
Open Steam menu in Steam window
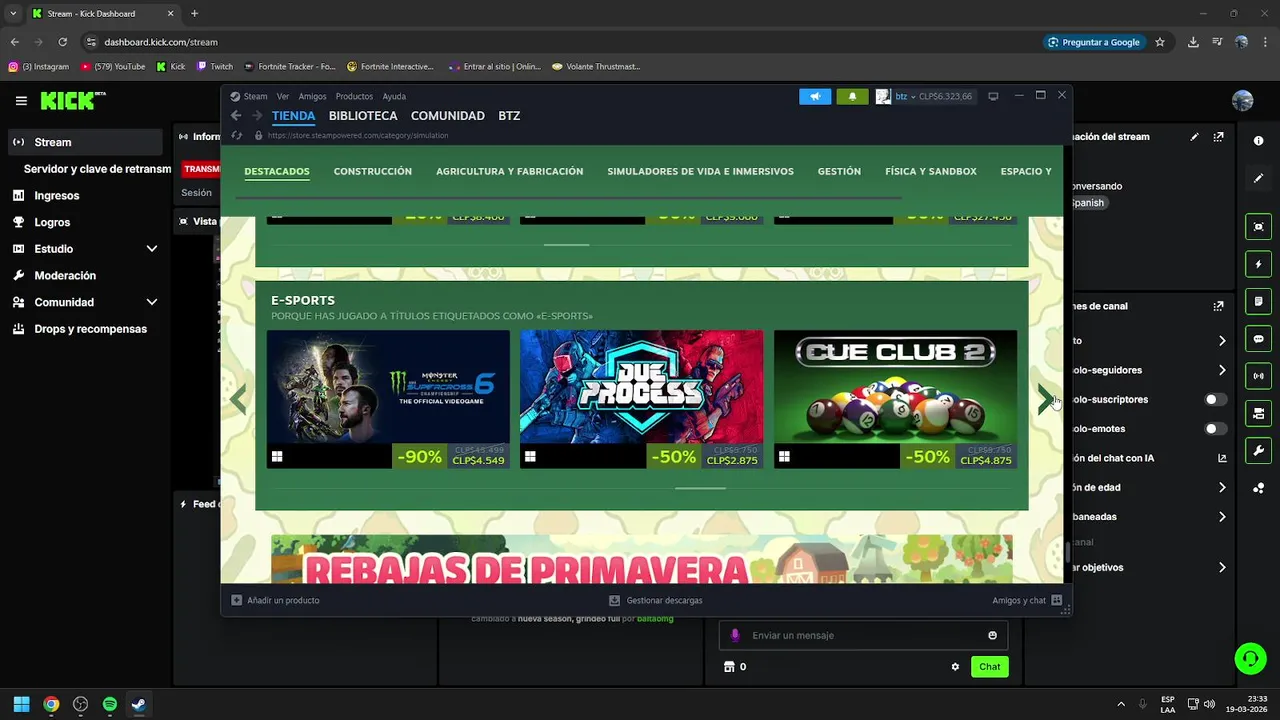tap(255, 96)
